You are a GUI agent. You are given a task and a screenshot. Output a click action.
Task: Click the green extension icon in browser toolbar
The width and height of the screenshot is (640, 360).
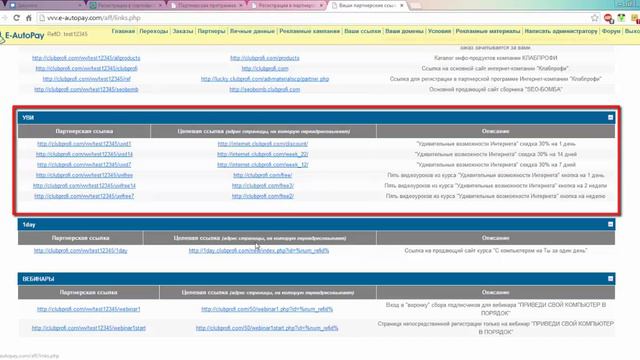(x=621, y=18)
